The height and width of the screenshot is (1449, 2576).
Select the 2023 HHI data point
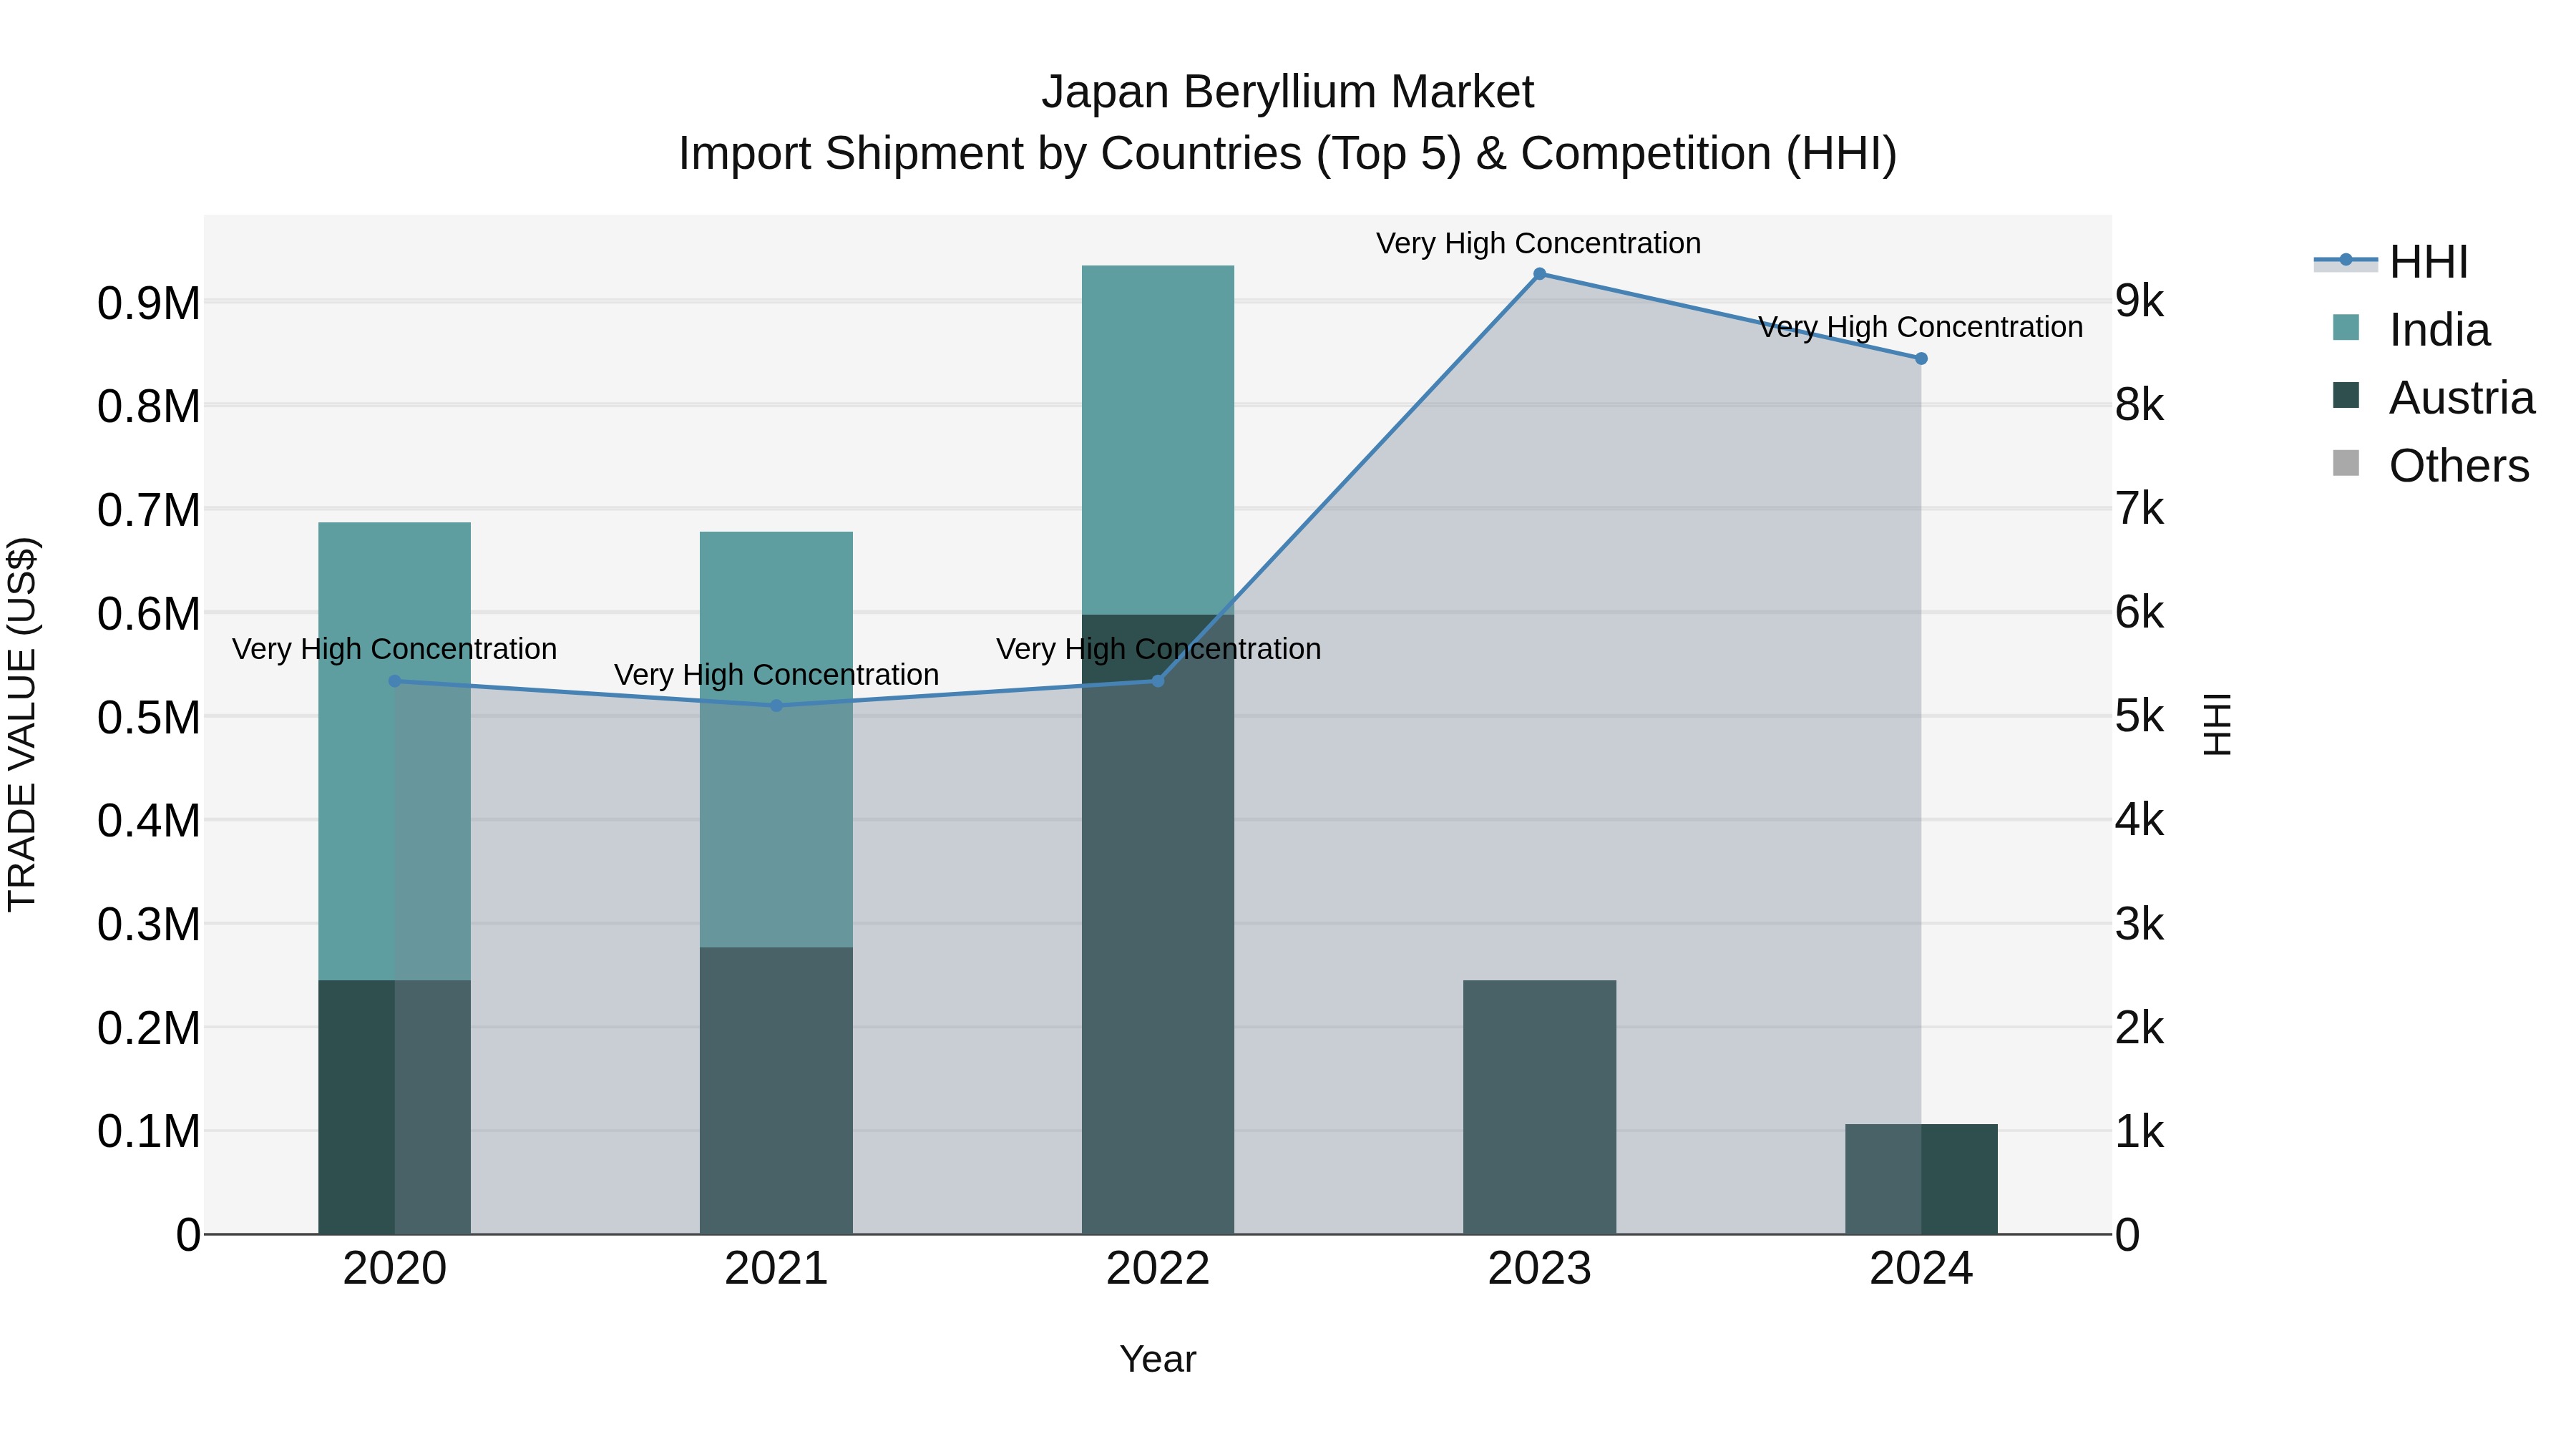click(1540, 274)
